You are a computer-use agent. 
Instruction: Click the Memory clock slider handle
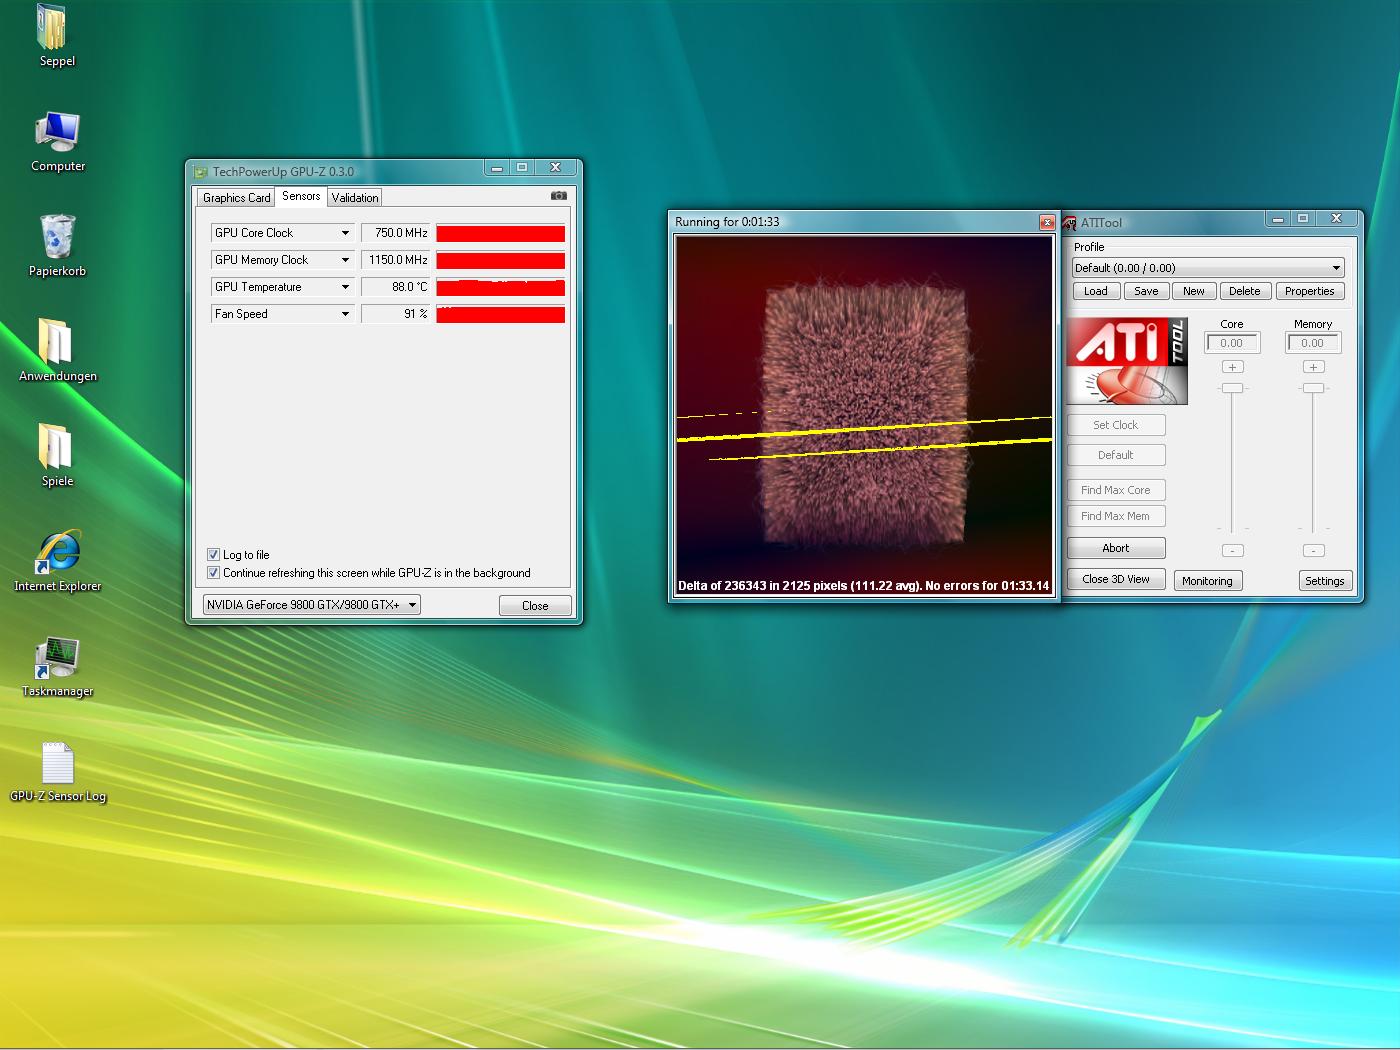[x=1314, y=388]
